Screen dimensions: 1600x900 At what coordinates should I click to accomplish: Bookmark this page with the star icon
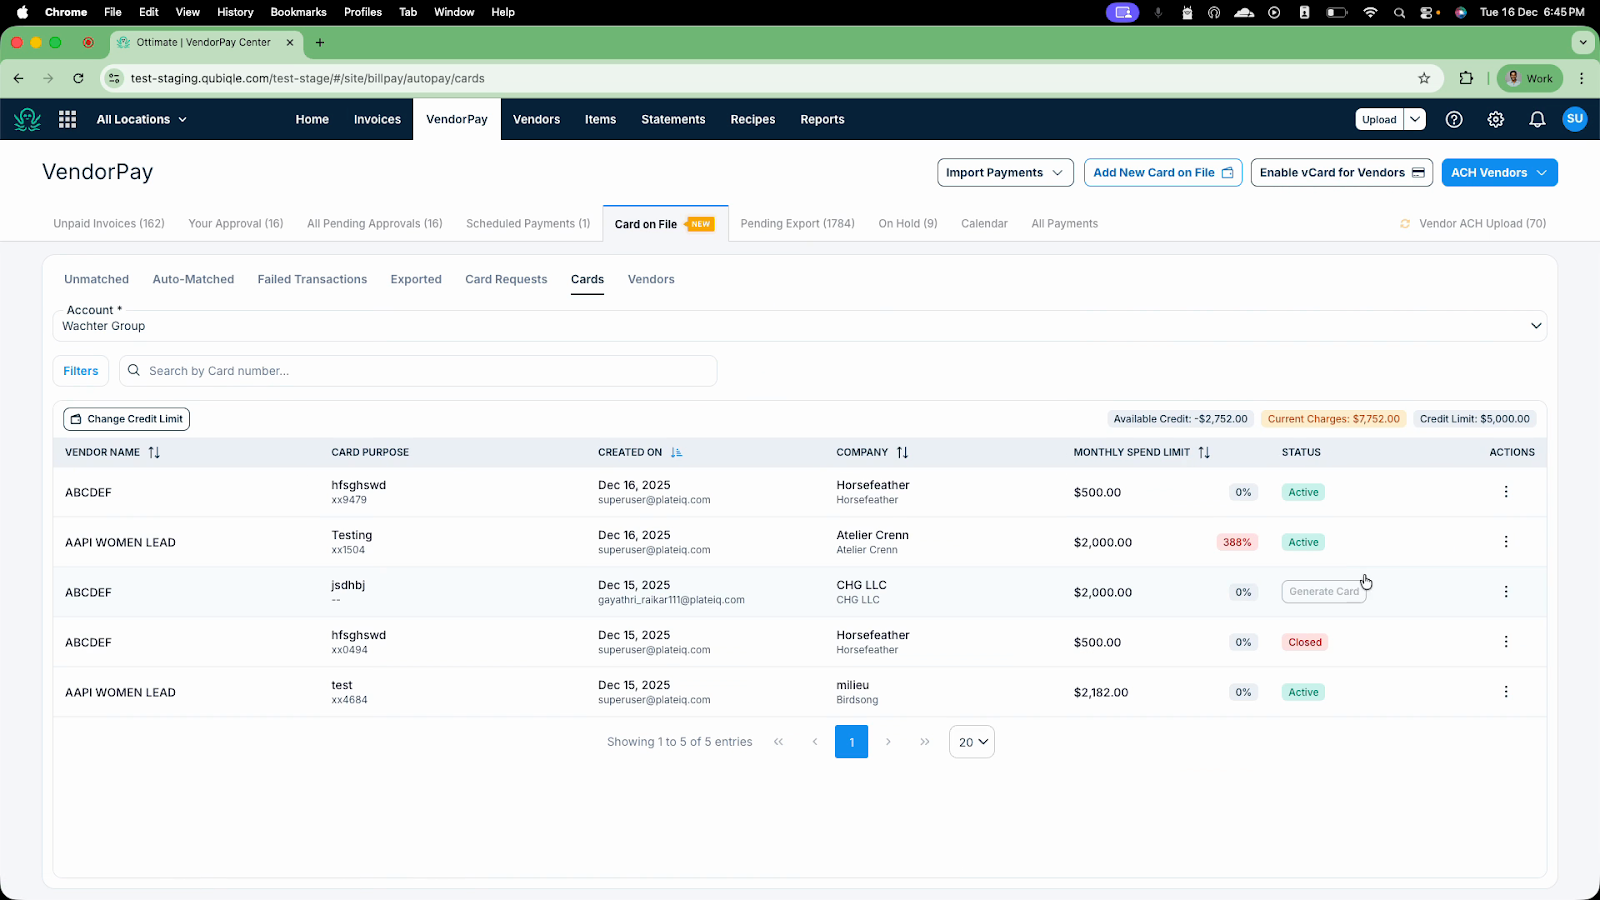(1424, 78)
